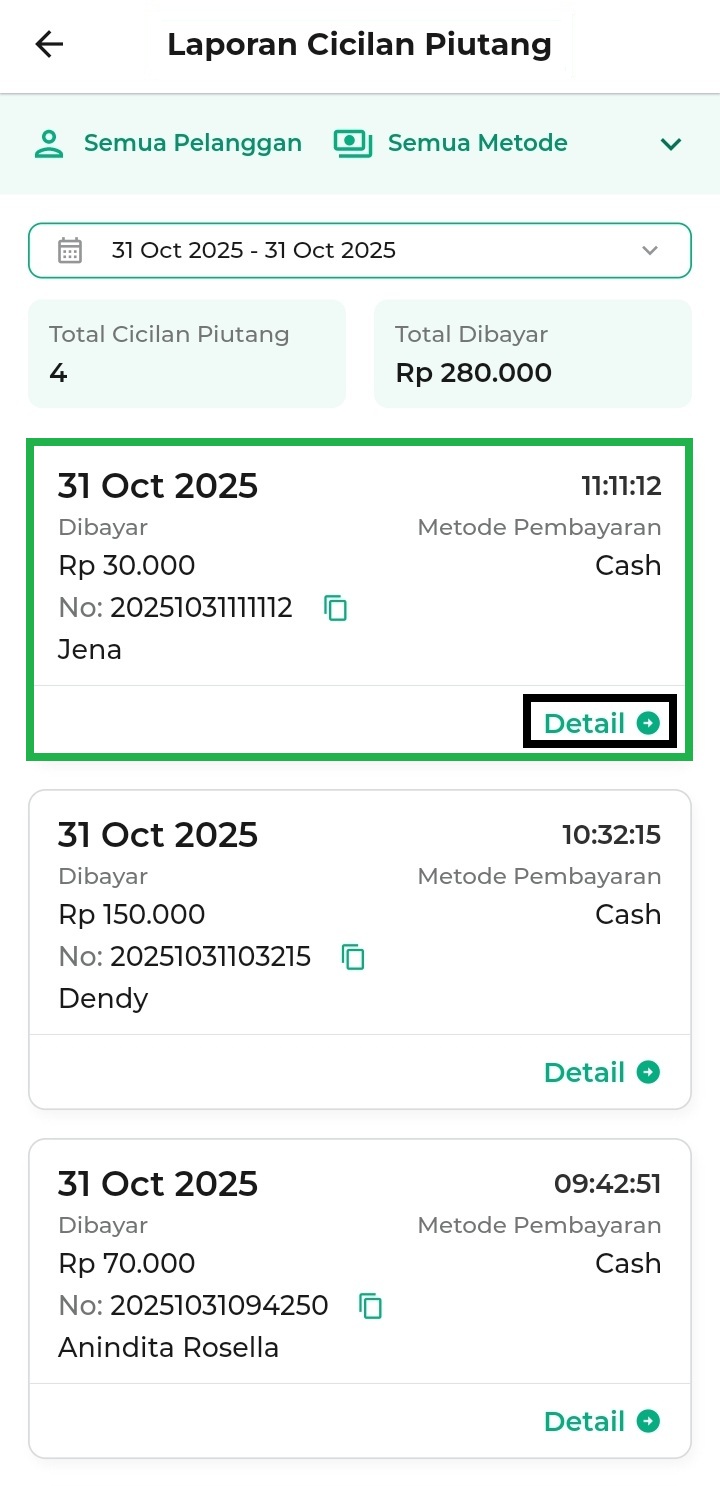Viewport: 720px width, 1486px height.
Task: Click the Semua Pelanggan person icon
Action: coord(49,143)
